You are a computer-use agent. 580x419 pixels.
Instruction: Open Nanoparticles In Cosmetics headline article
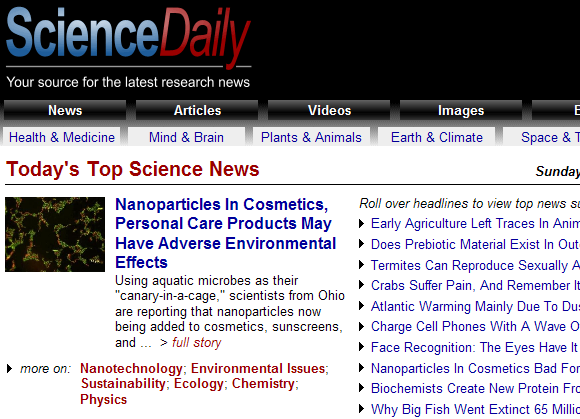[x=226, y=233]
